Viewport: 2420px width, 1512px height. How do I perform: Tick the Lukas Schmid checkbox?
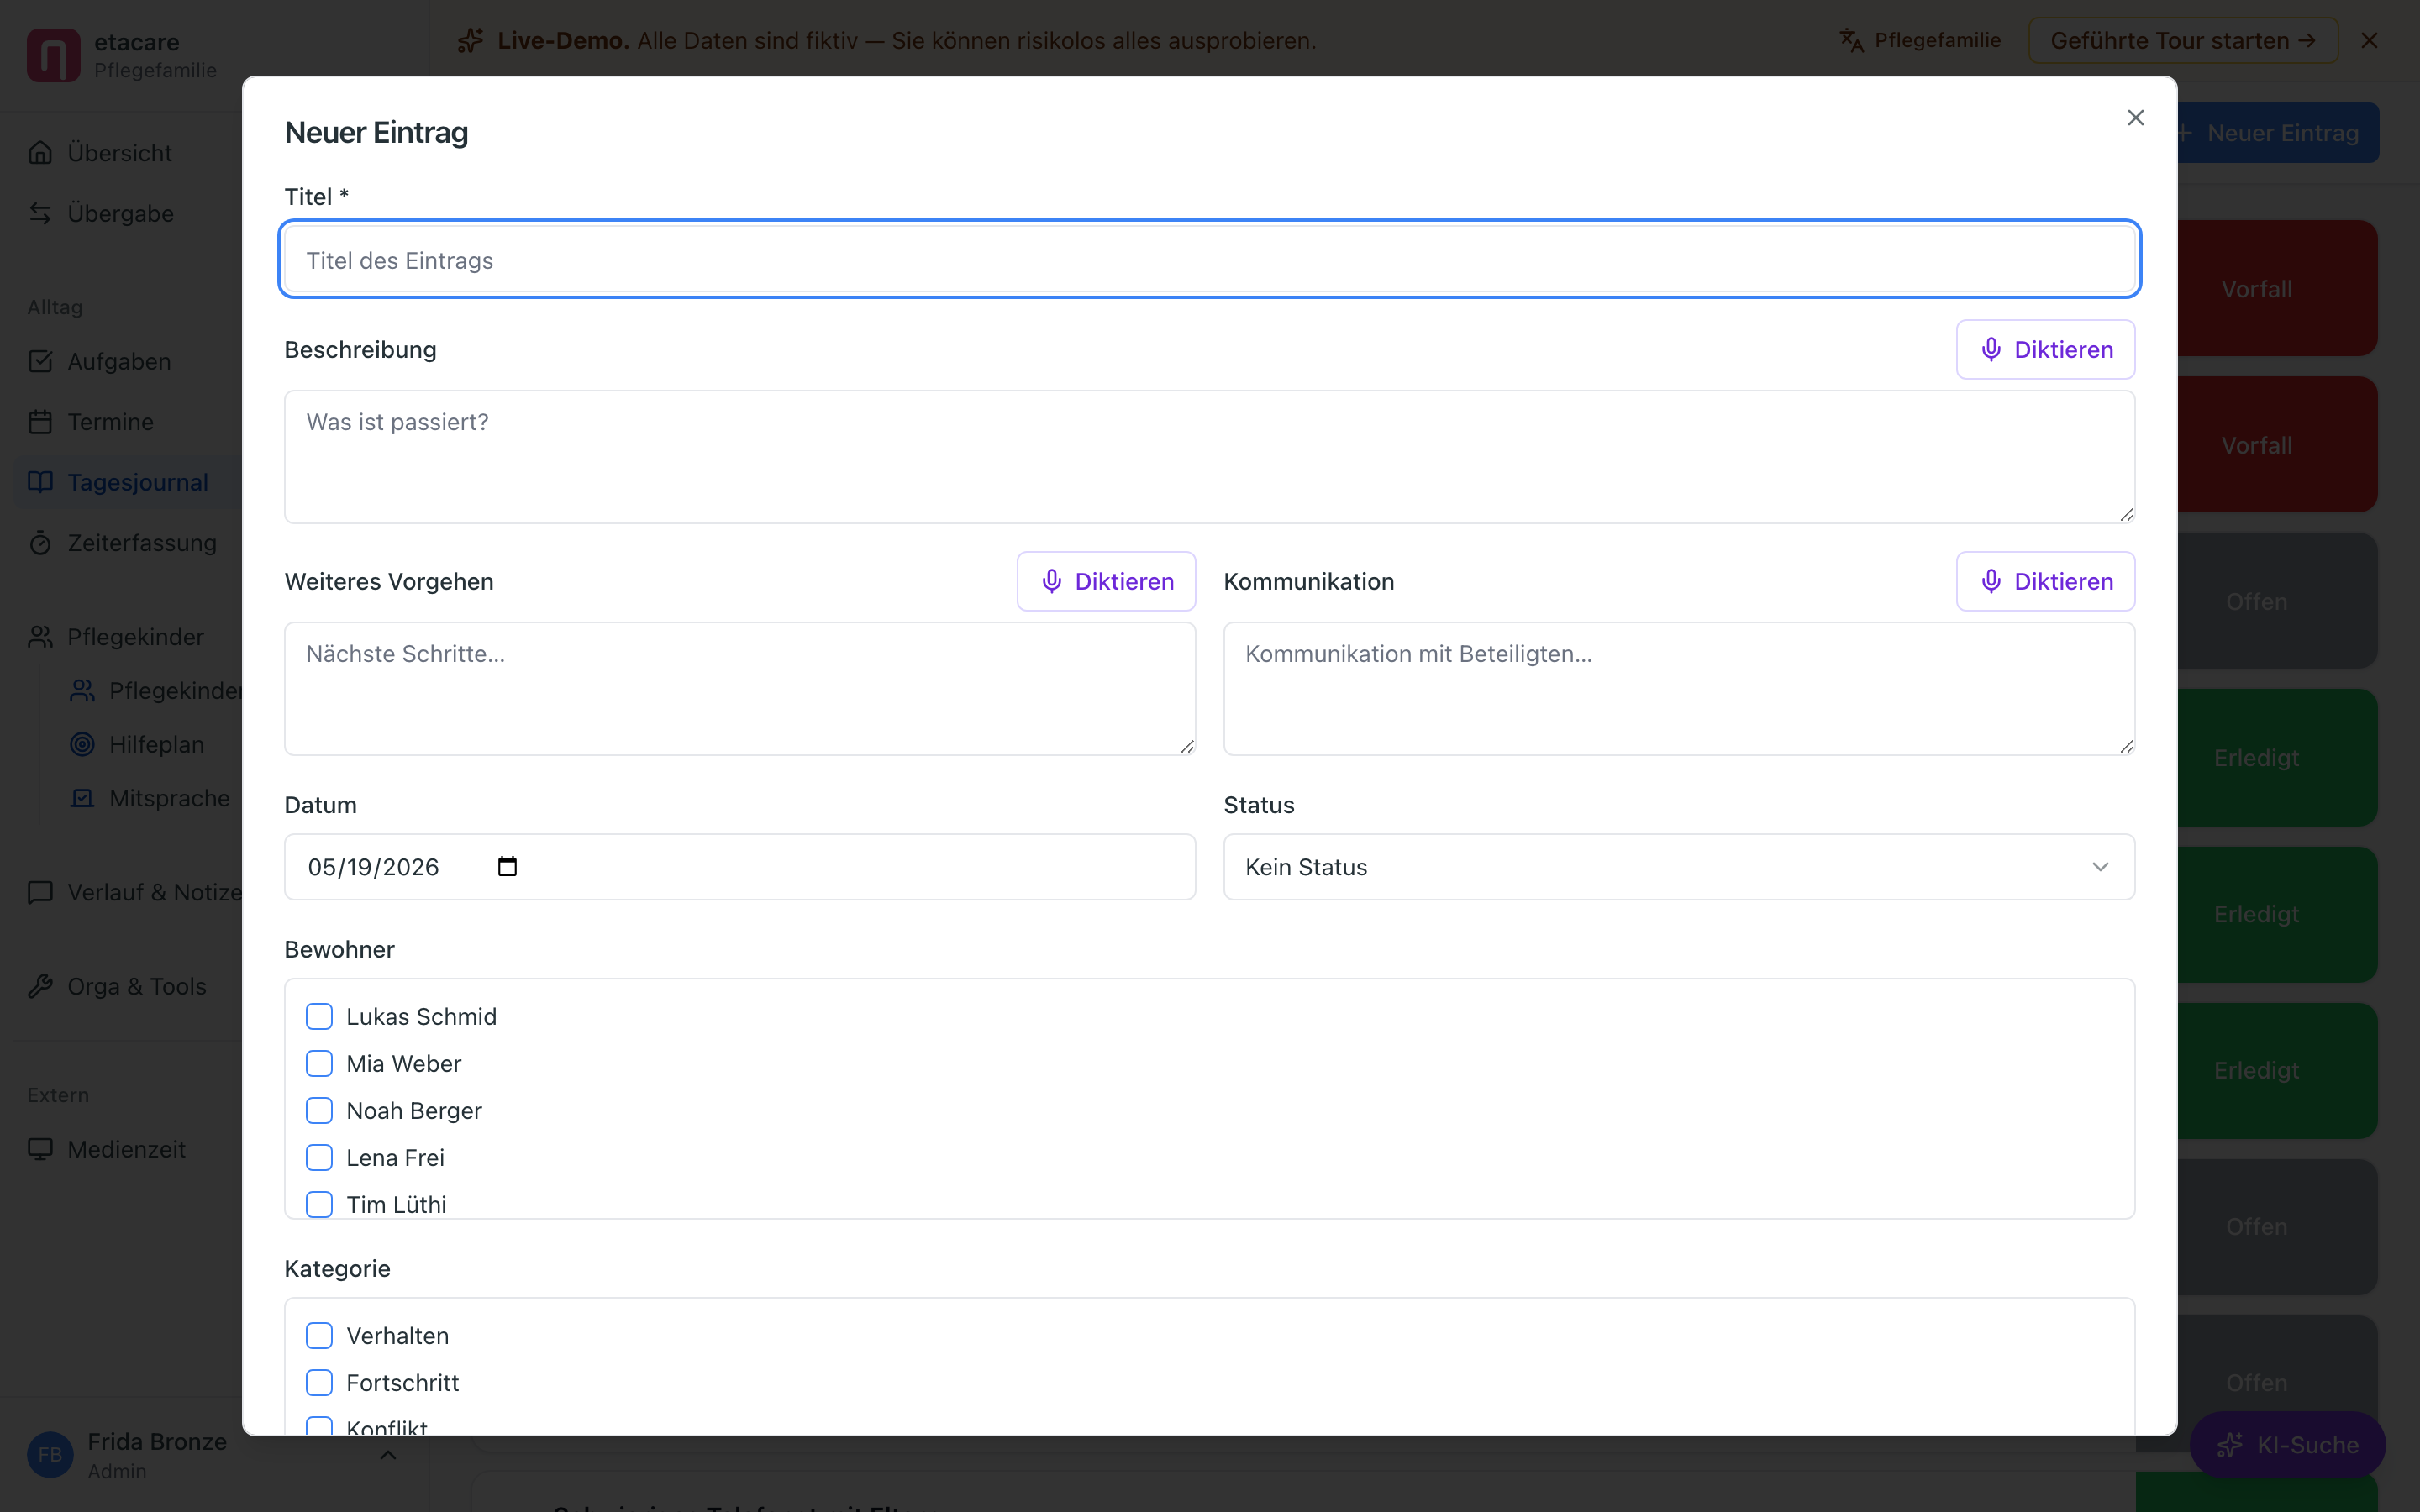click(x=319, y=1016)
